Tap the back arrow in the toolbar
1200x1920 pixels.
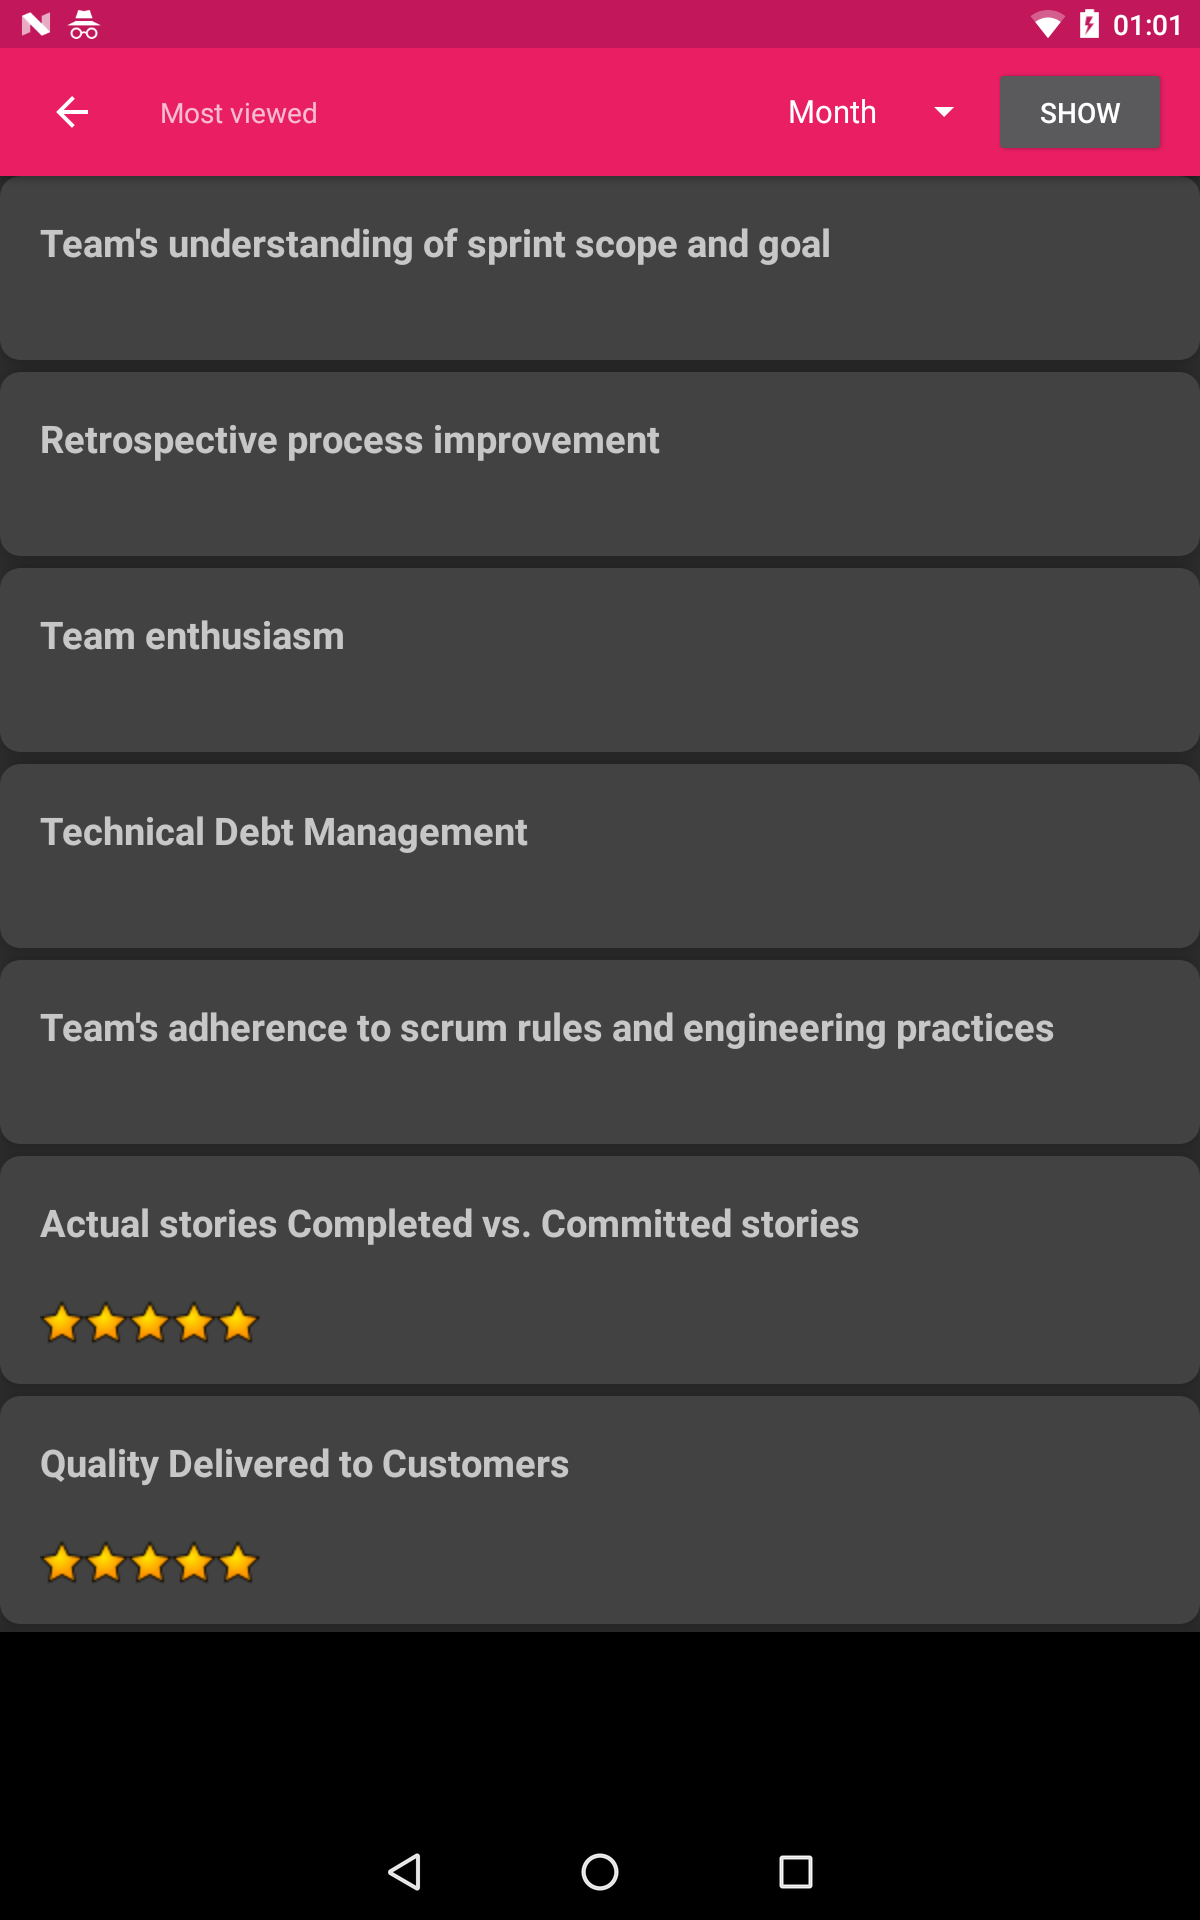point(72,112)
